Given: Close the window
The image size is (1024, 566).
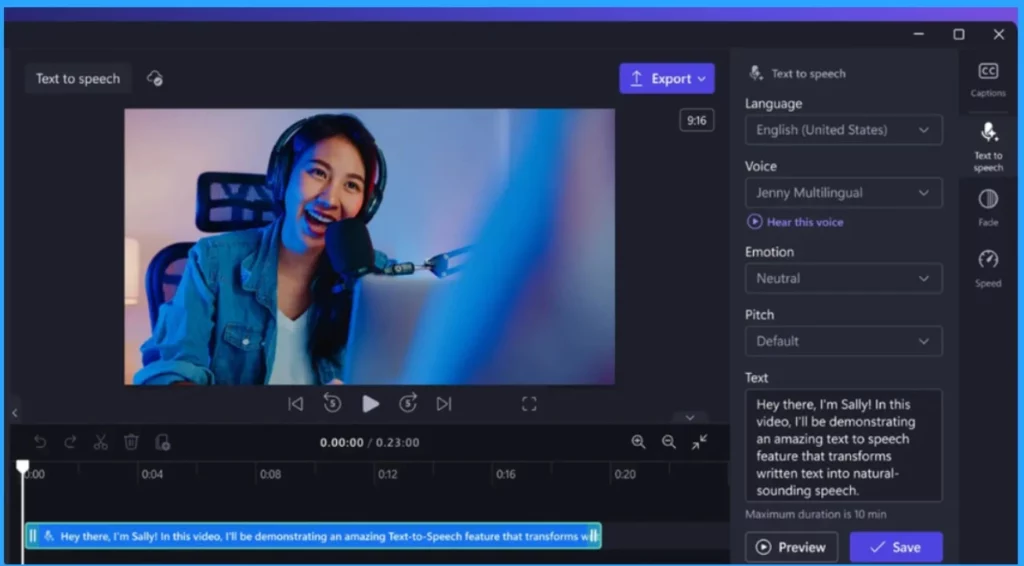Looking at the screenshot, I should pyautogui.click(x=999, y=34).
